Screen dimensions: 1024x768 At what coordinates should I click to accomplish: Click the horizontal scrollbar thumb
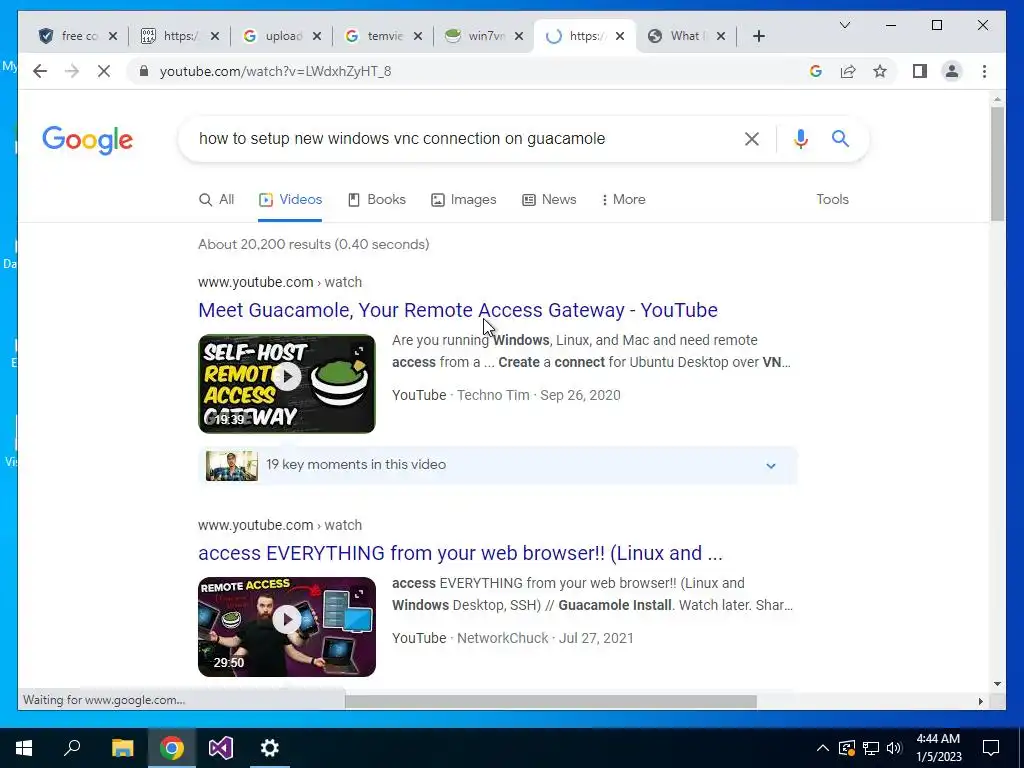click(551, 701)
